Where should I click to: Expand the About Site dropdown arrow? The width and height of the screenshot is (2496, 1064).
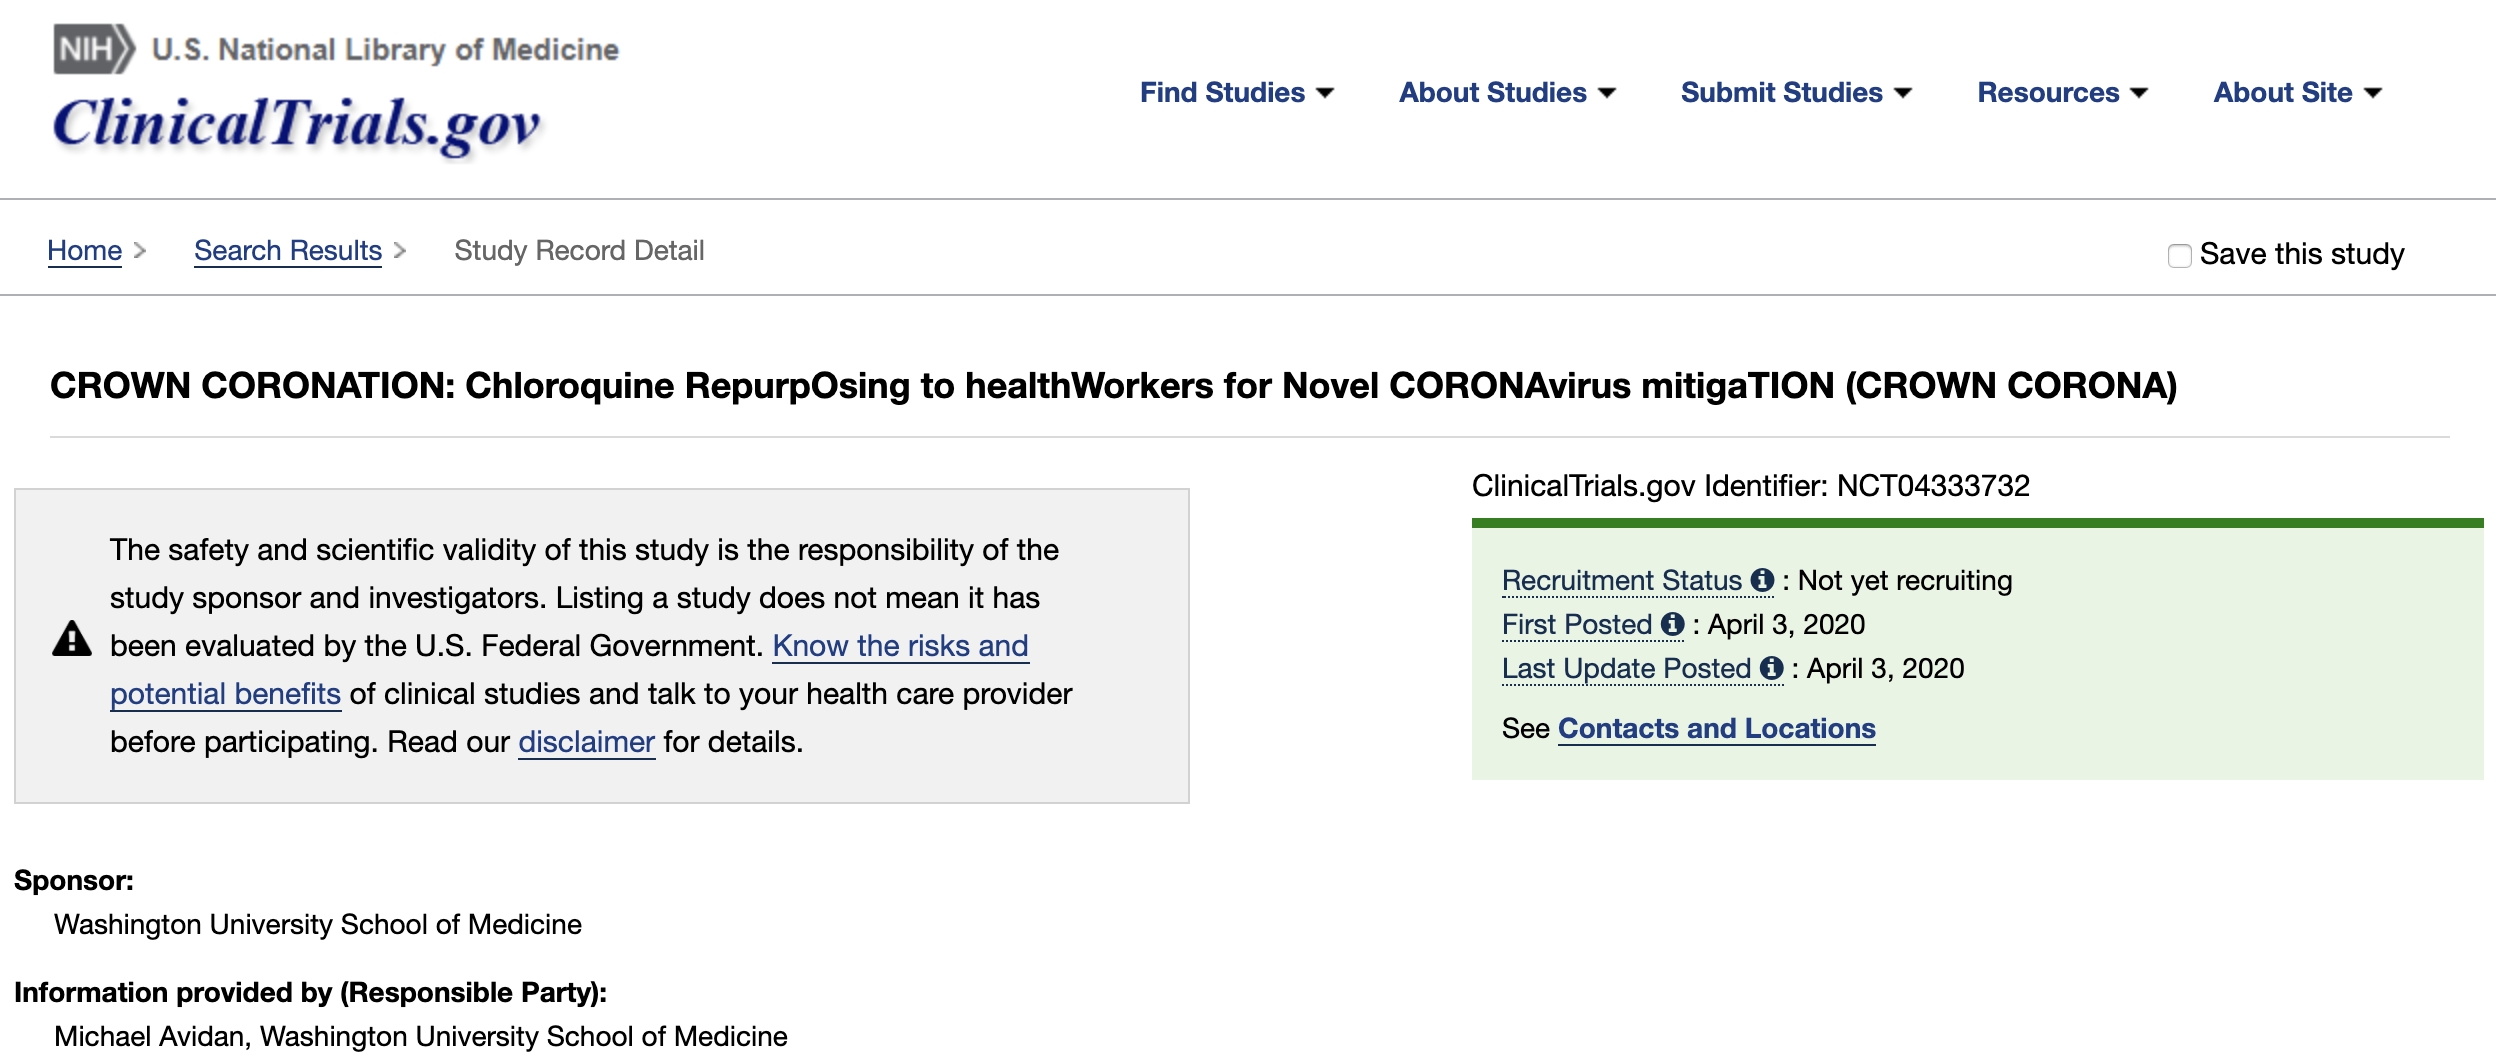tap(2372, 93)
